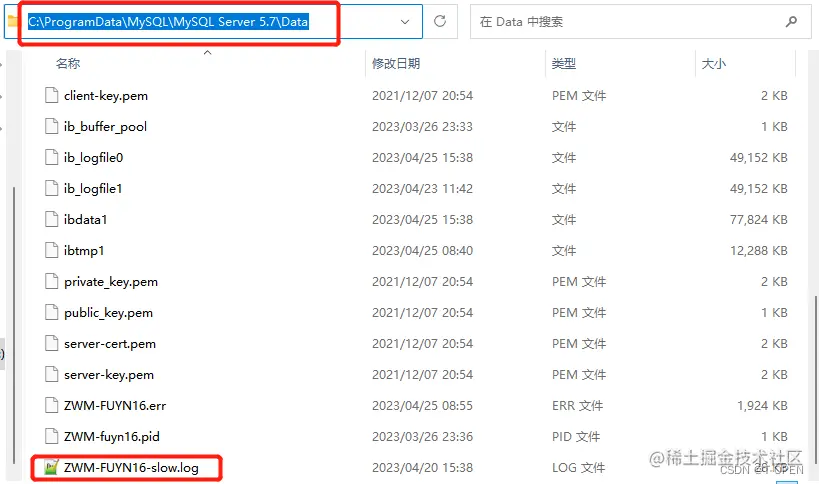Select file name client-key.pem
This screenshot has width=819, height=484.
106,96
